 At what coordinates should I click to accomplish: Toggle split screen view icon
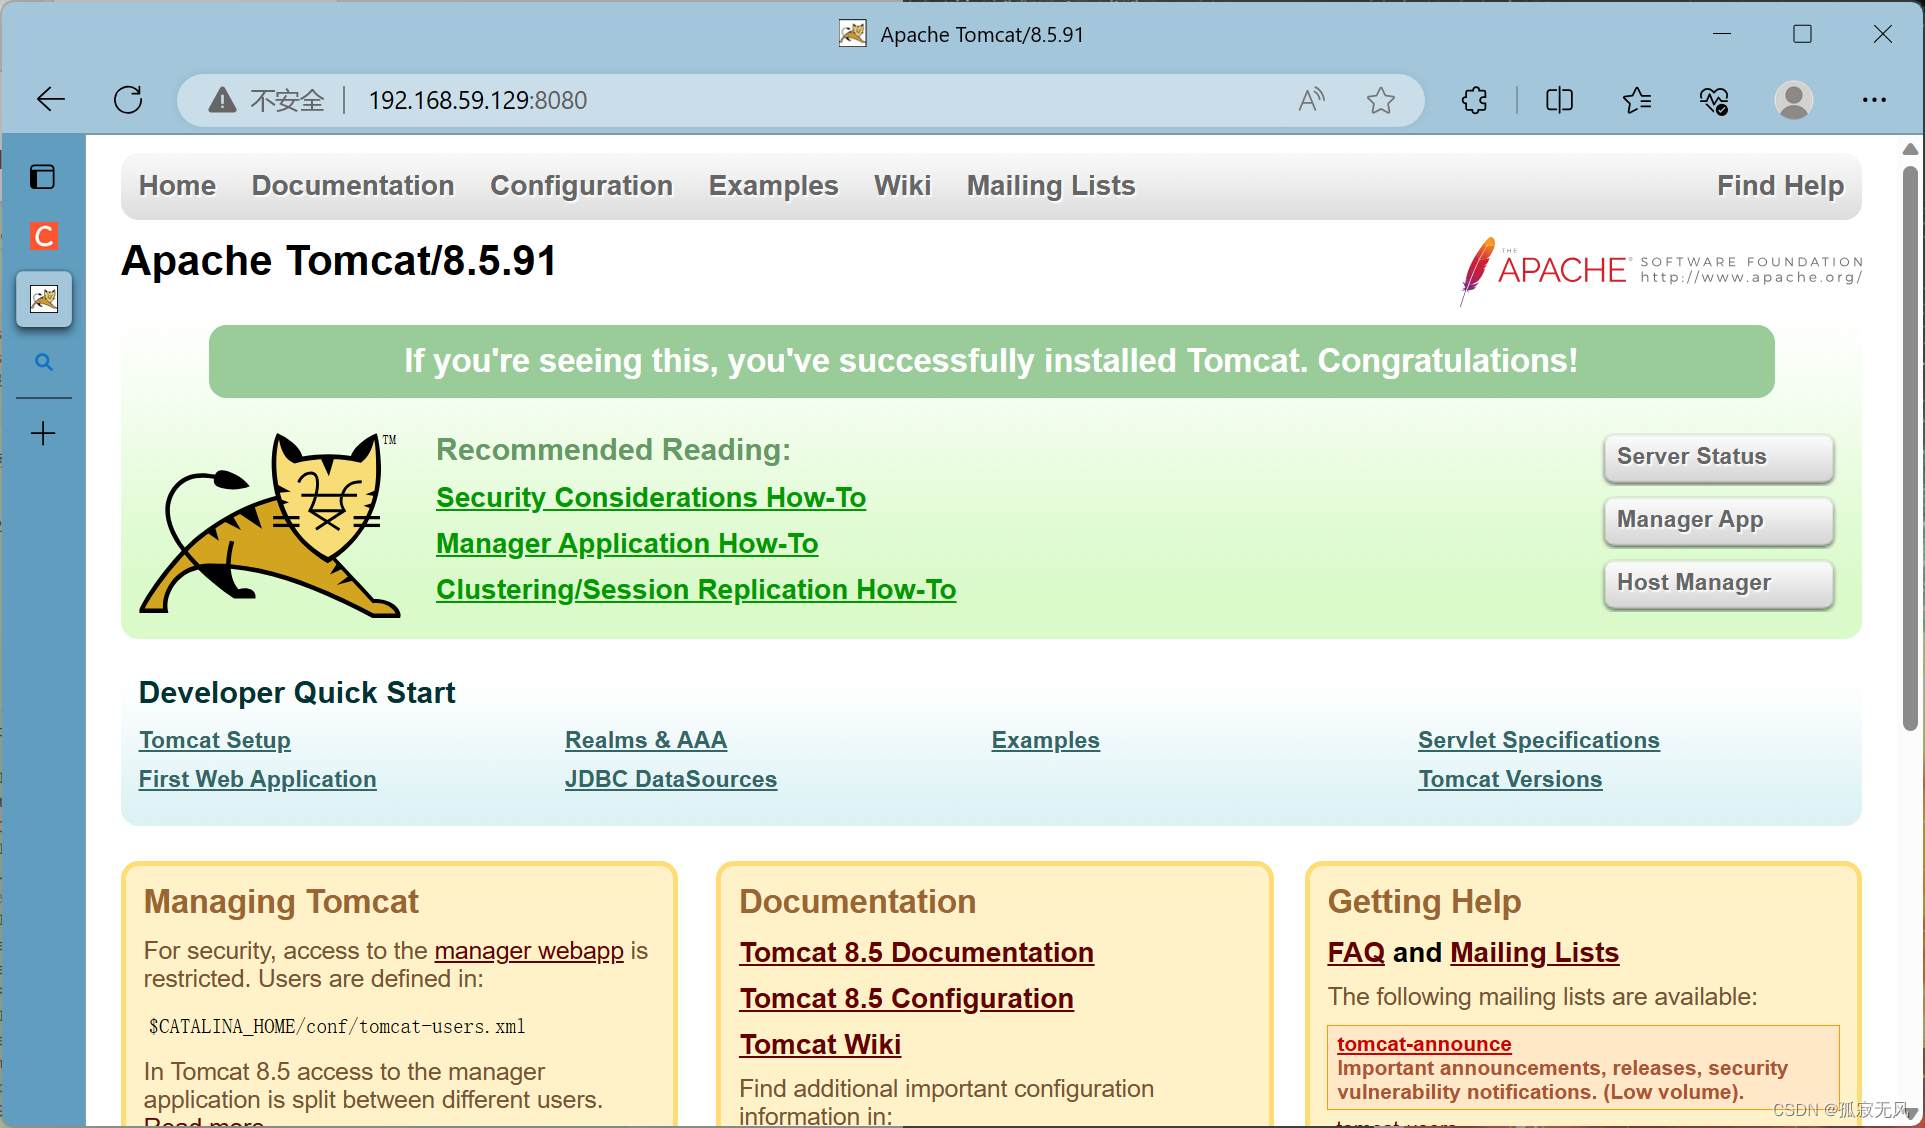pos(1559,100)
